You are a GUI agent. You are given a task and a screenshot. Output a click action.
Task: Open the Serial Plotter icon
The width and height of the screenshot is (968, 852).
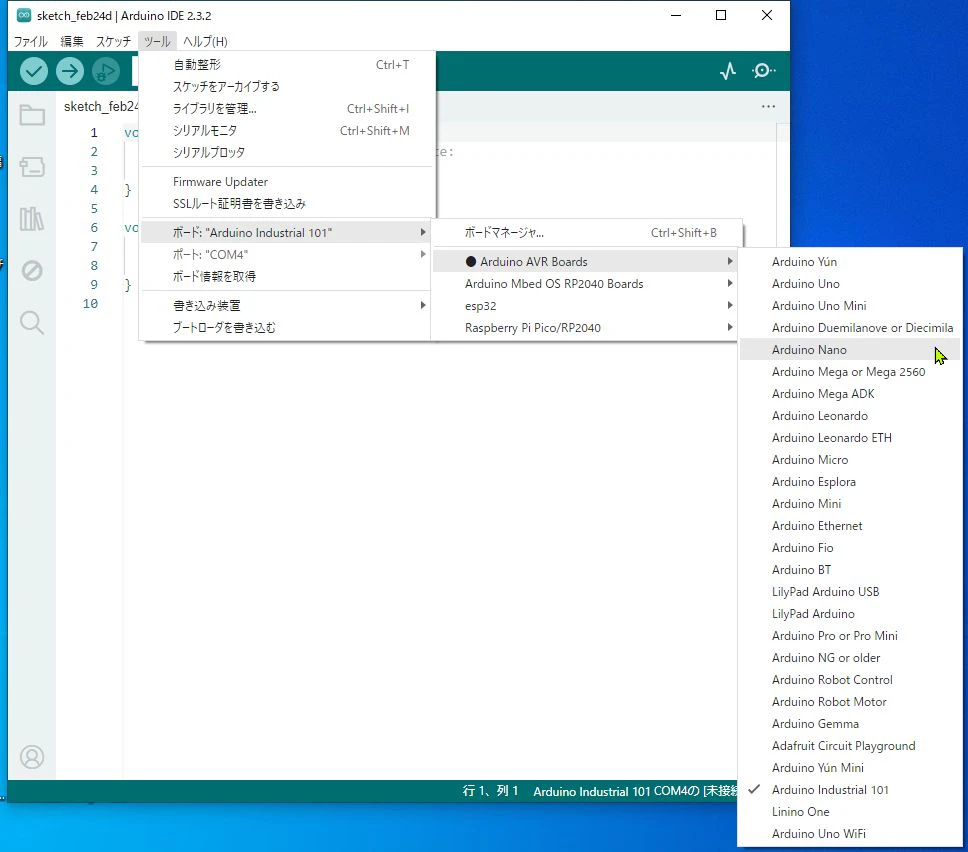click(x=728, y=71)
